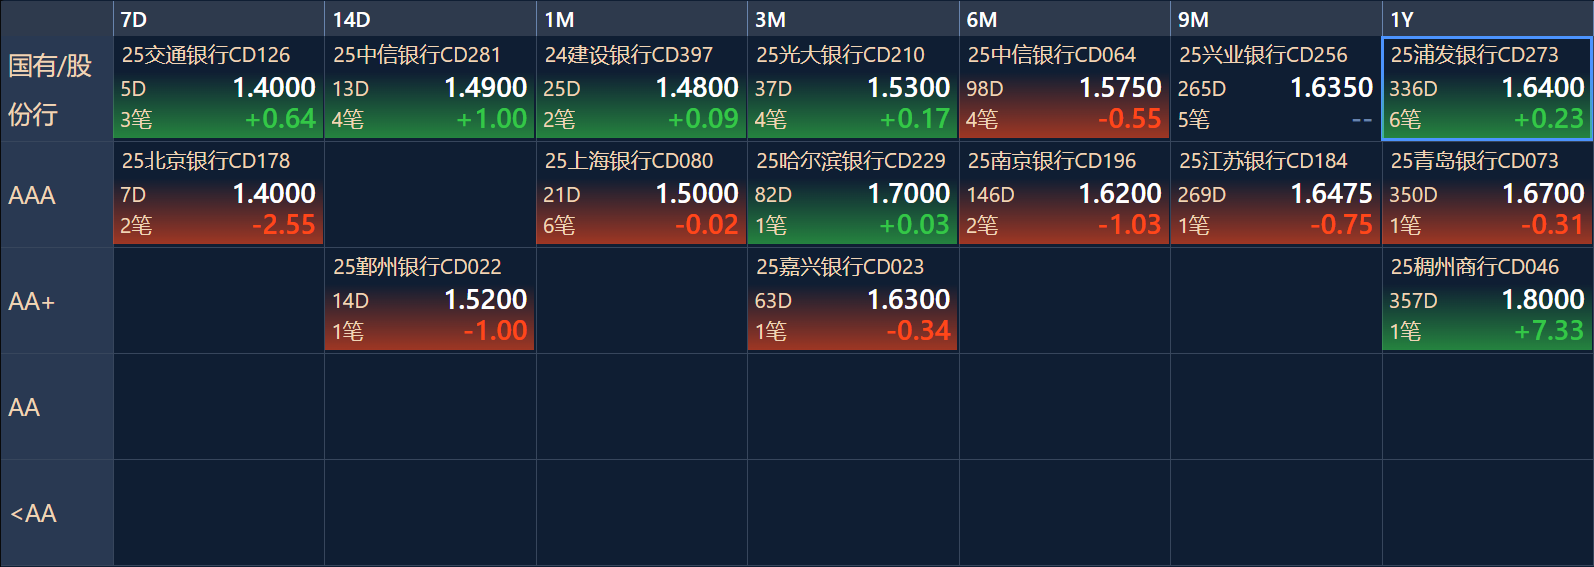Click the 1.4800 yield value
This screenshot has height=567, width=1594.
pos(697,87)
